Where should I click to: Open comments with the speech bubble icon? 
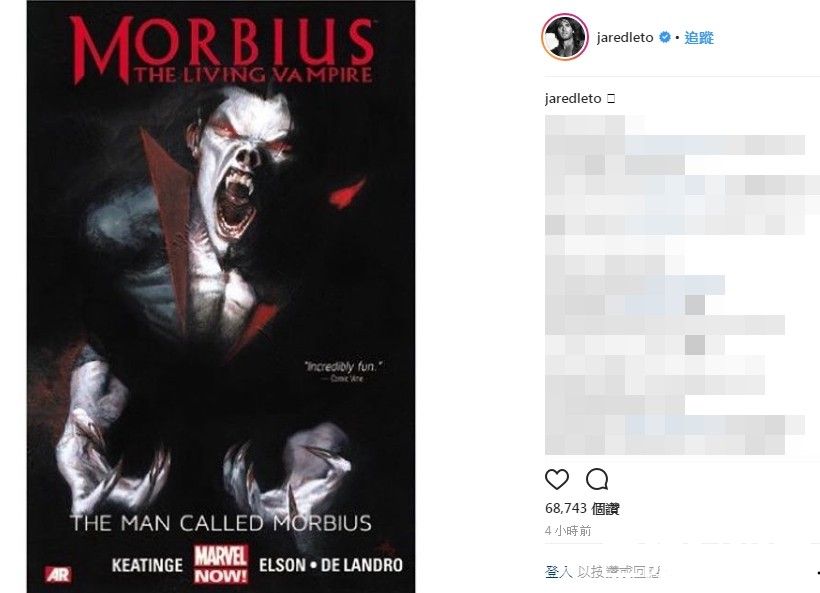point(597,479)
